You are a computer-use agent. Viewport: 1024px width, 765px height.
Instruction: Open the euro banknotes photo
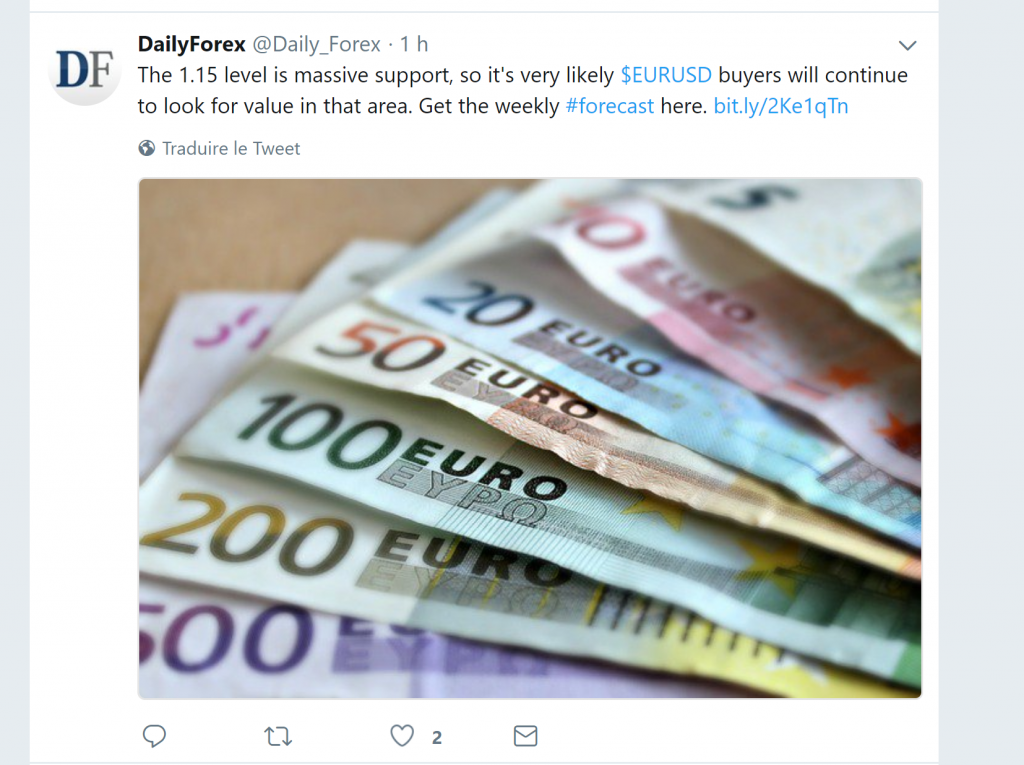point(530,438)
